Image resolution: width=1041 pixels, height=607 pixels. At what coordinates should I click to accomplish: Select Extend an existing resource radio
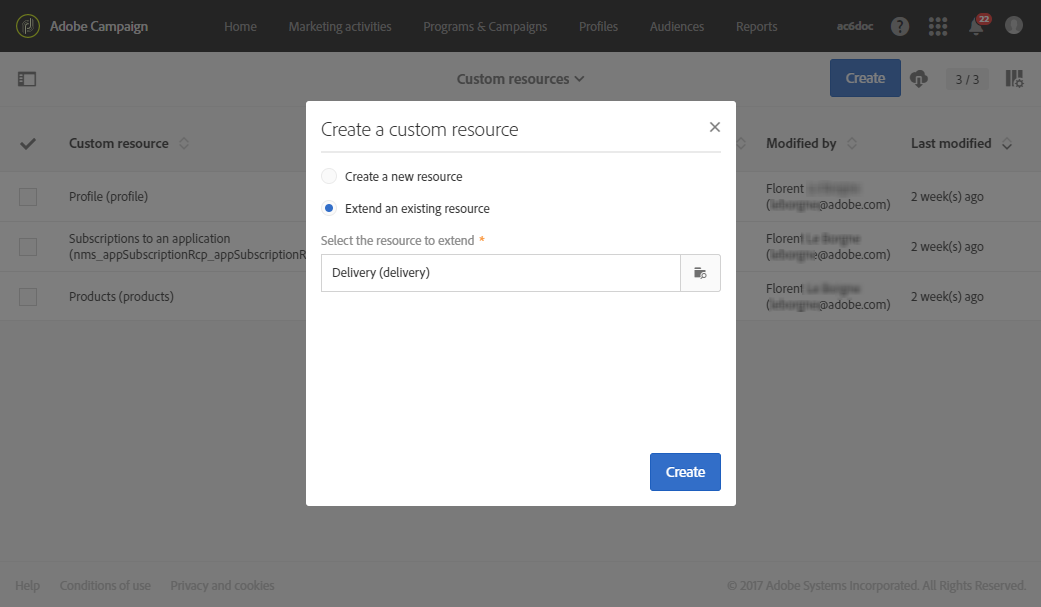[x=329, y=209]
